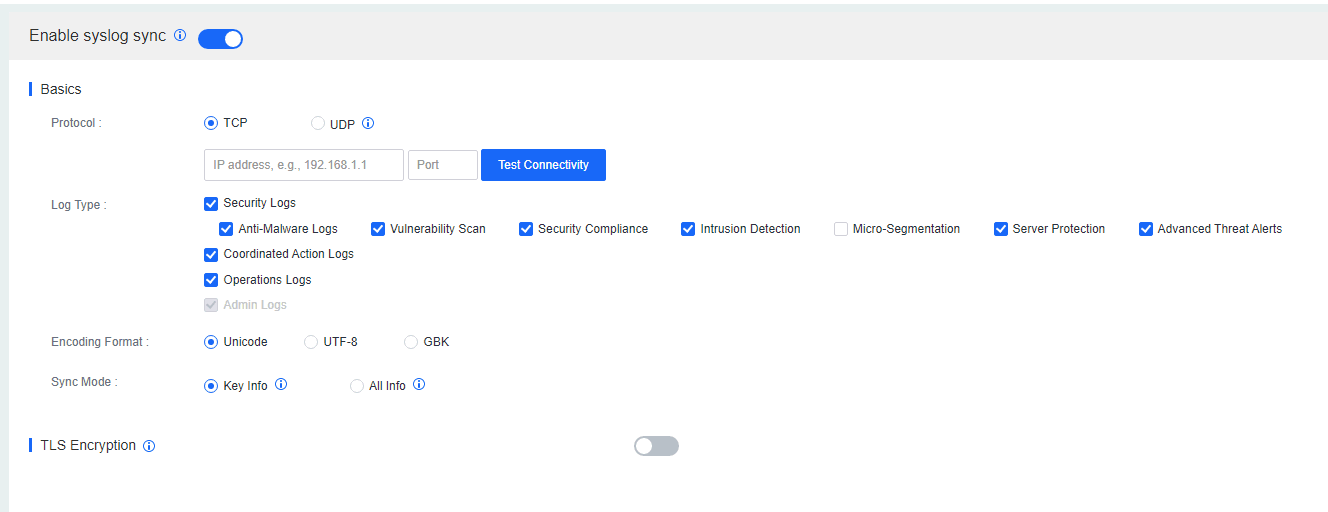Choose GBK encoding format
The height and width of the screenshot is (512, 1328).
point(411,342)
